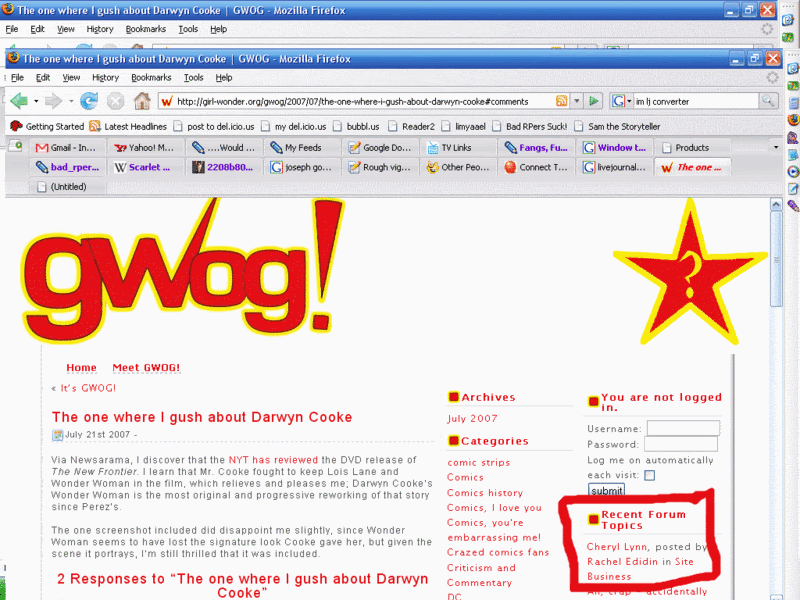Screen dimensions: 800x600
Task: Open Bookmarks menu in the back Firefox window
Action: [146, 29]
